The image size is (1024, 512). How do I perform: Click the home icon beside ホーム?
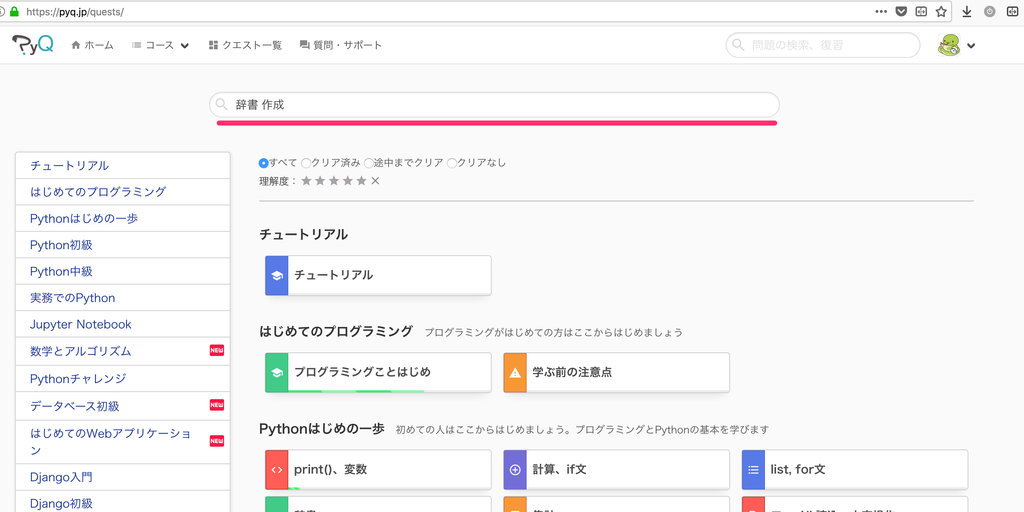click(x=76, y=45)
